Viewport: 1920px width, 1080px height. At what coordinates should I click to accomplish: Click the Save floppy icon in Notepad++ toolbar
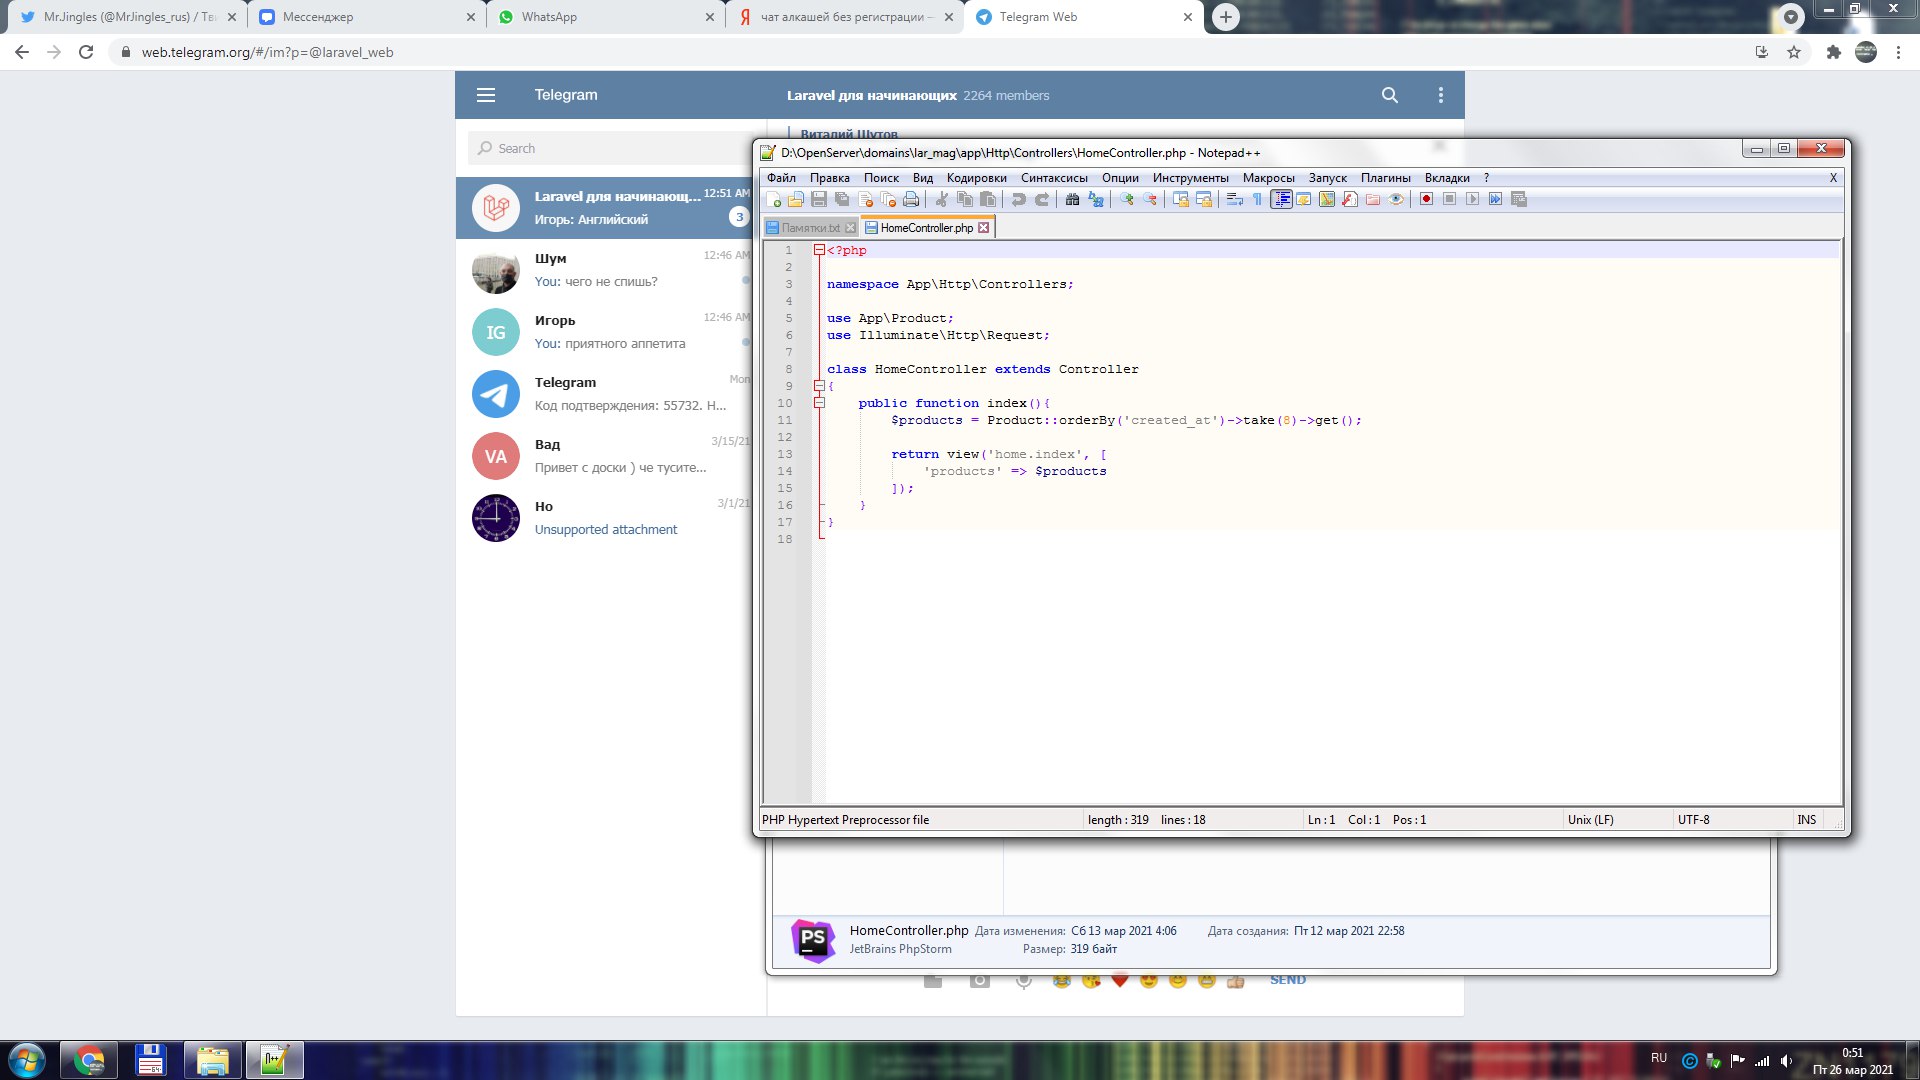(819, 199)
